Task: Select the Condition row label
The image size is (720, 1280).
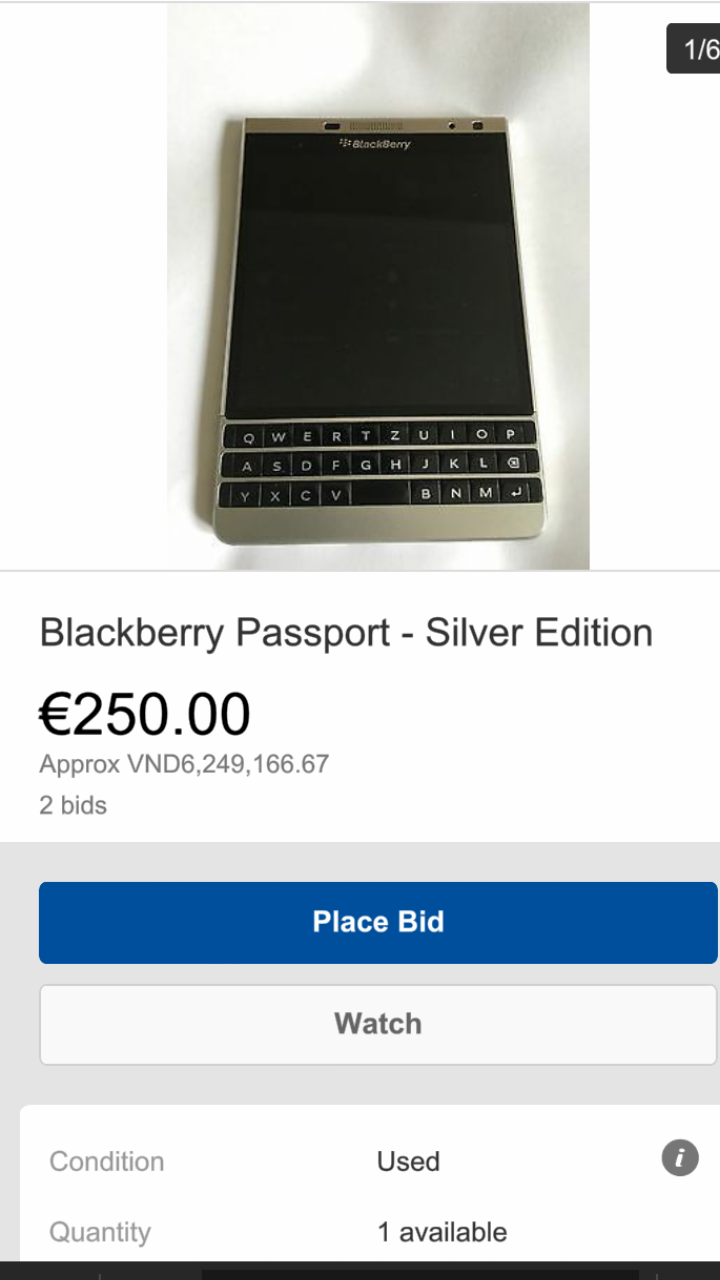Action: click(x=107, y=1161)
